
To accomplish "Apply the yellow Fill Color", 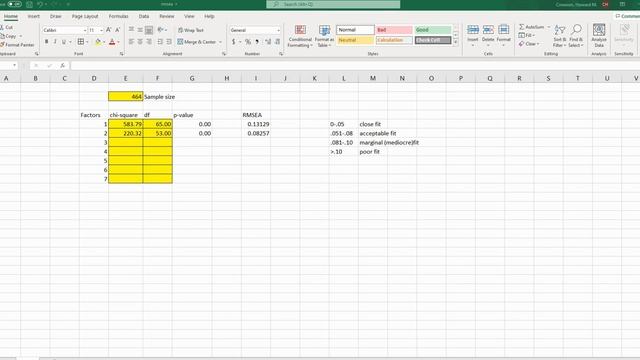I will pos(98,42).
